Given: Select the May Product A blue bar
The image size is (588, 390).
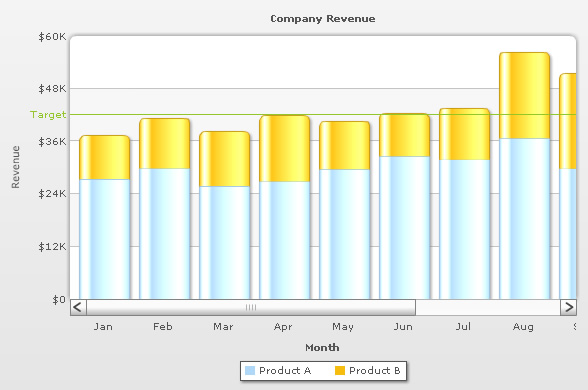Looking at the screenshot, I should coord(345,234).
